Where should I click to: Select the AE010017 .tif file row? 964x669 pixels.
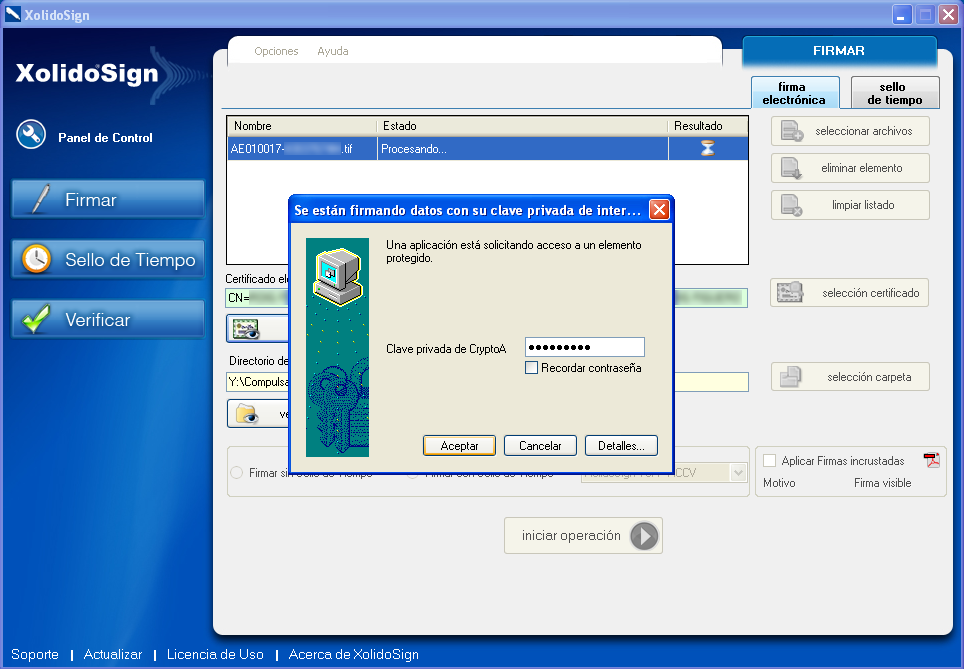[x=488, y=148]
